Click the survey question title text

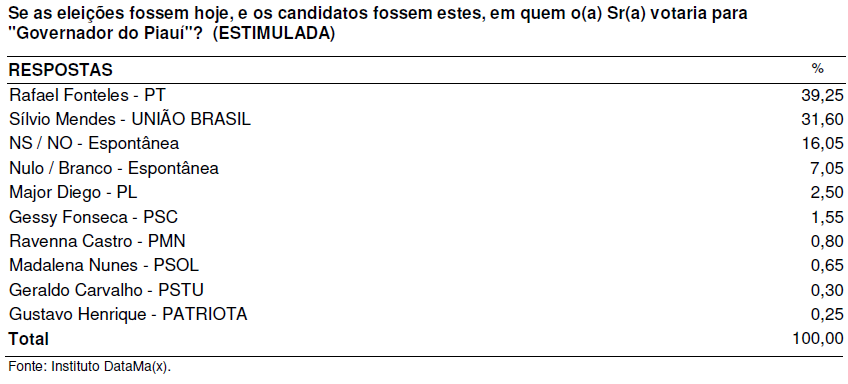(x=378, y=24)
